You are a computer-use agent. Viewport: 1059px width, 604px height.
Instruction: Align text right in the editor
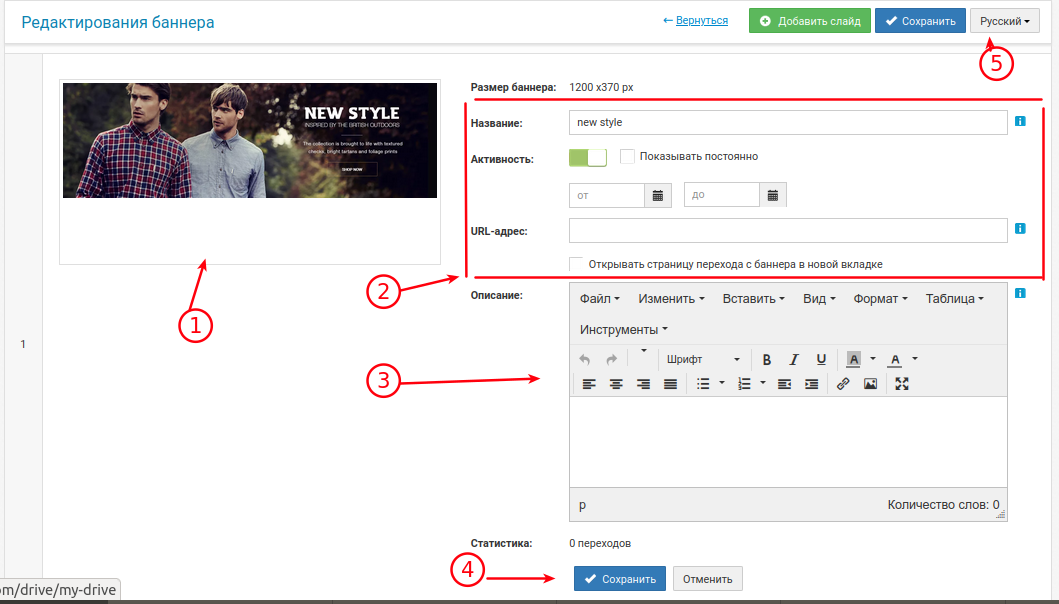[x=643, y=384]
